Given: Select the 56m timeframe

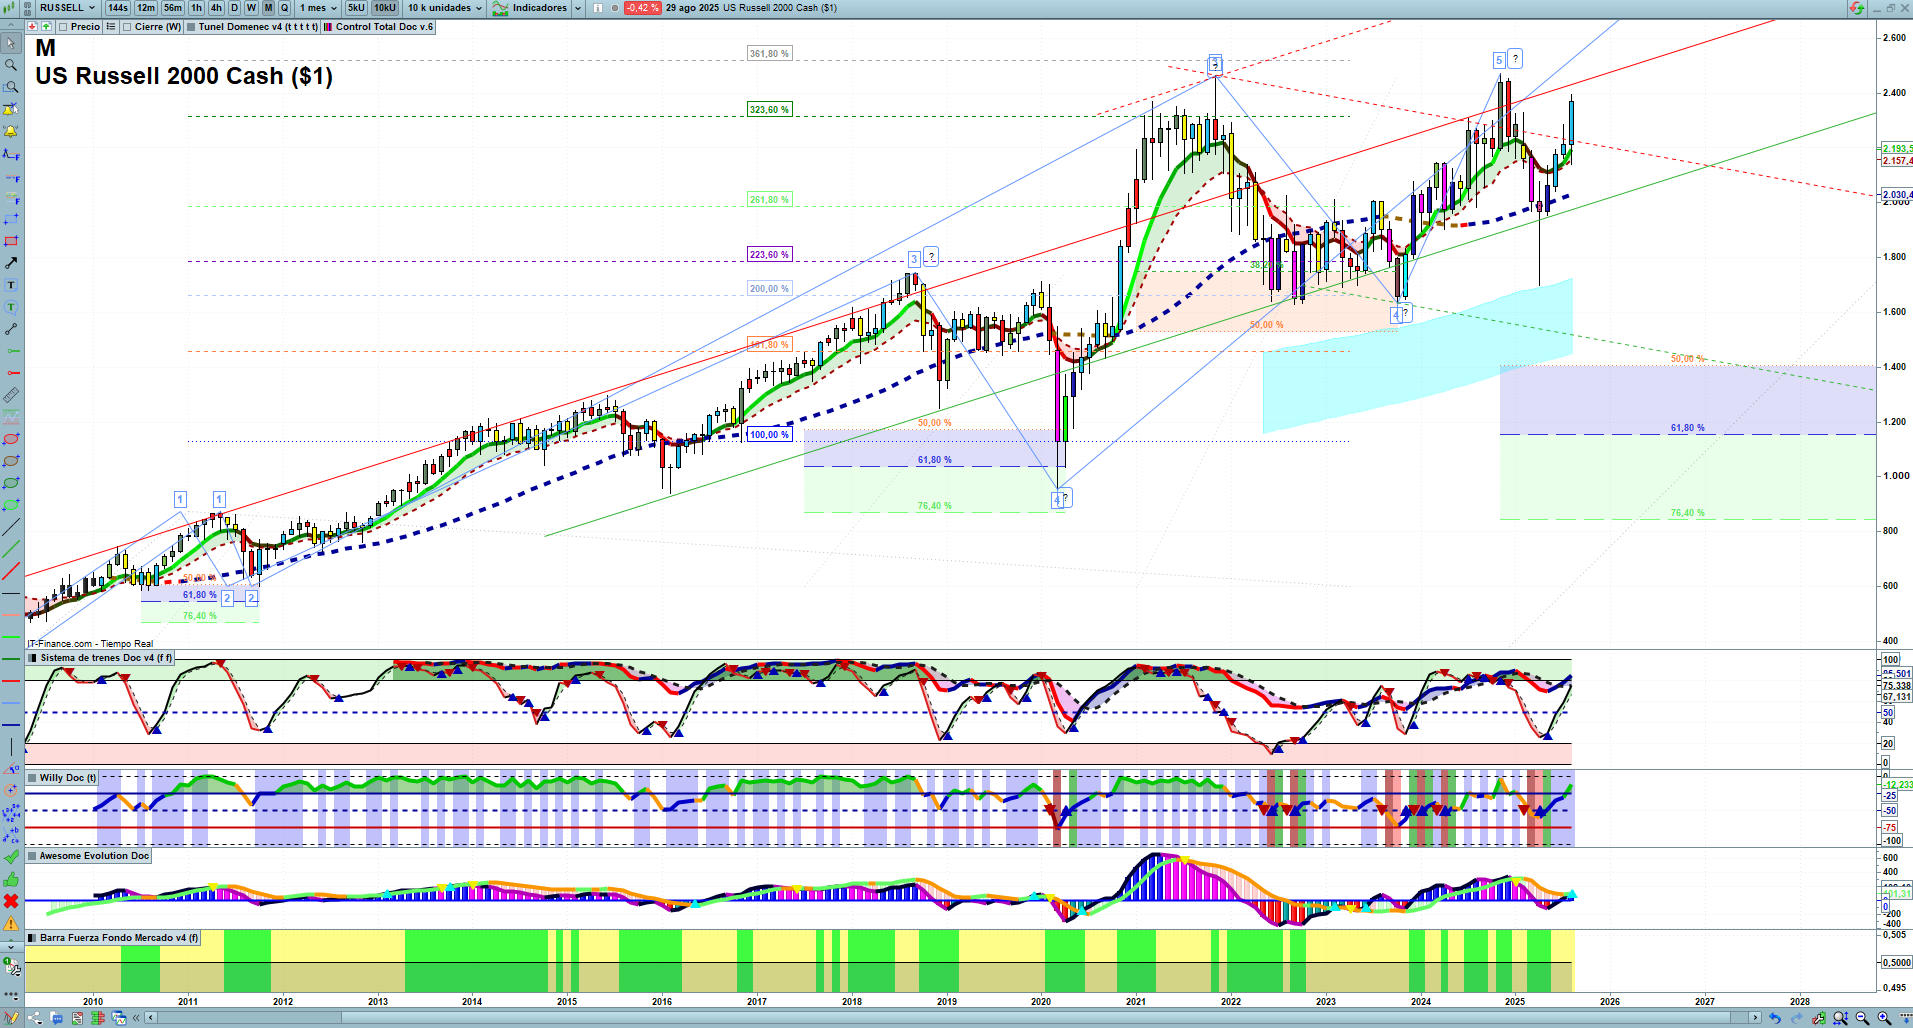Looking at the screenshot, I should tap(173, 8).
